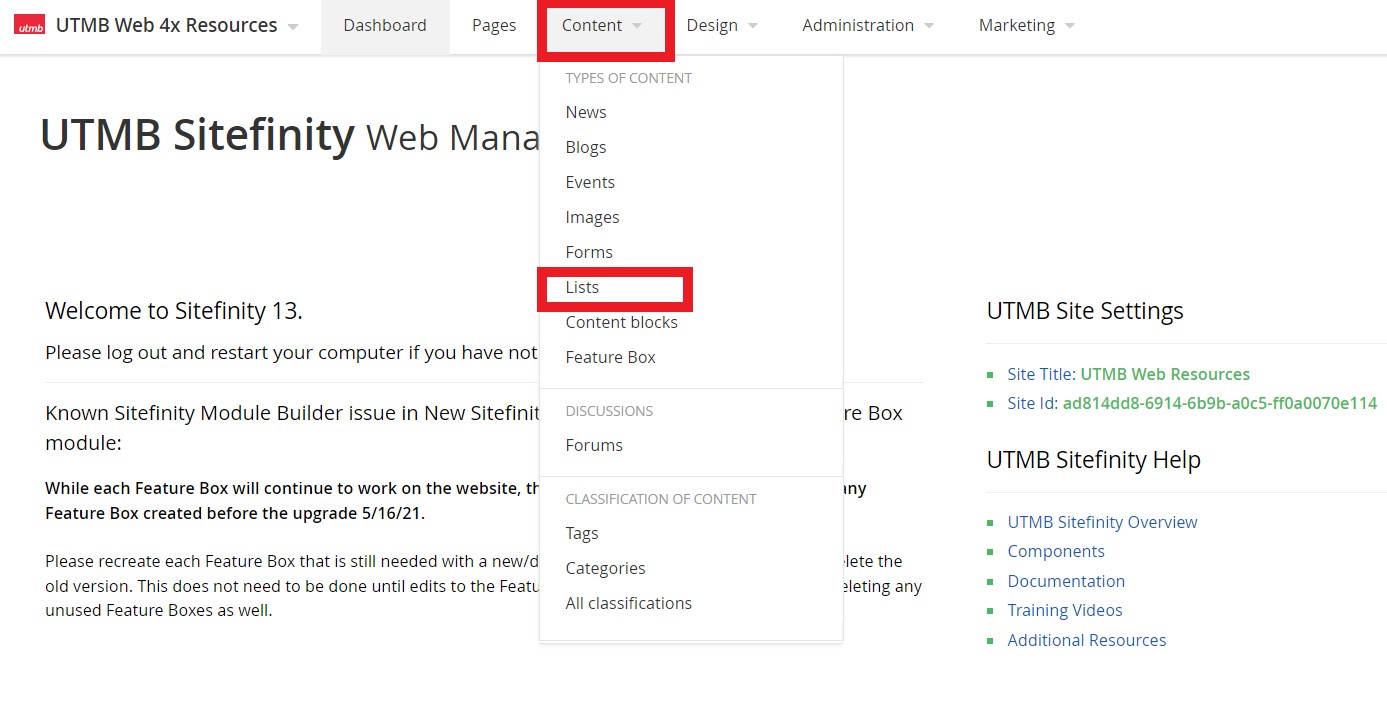Open the Pages section
Screen dimensions: 1387x723
pyautogui.click(x=493, y=25)
